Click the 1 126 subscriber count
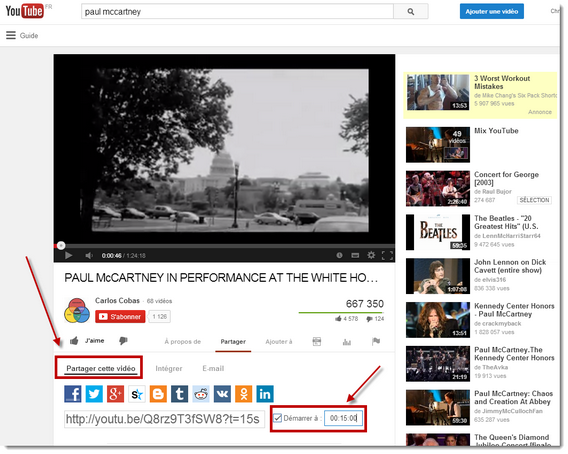The width and height of the screenshot is (568, 454). click(x=160, y=317)
